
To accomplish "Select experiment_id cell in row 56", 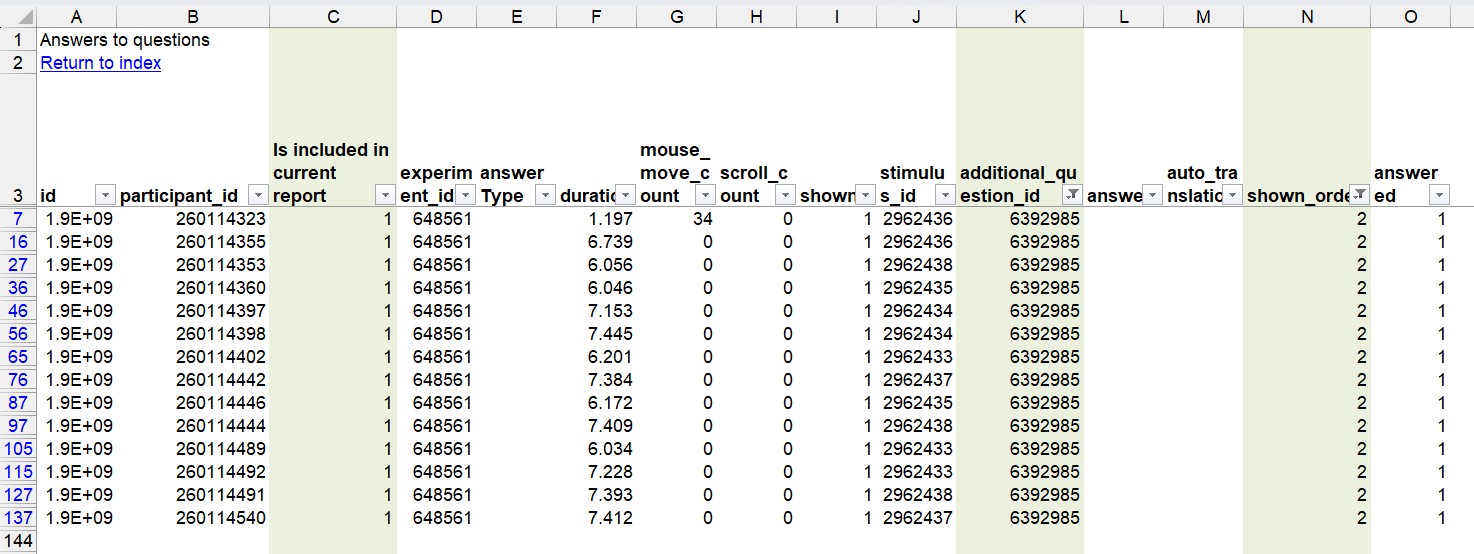I will [437, 334].
